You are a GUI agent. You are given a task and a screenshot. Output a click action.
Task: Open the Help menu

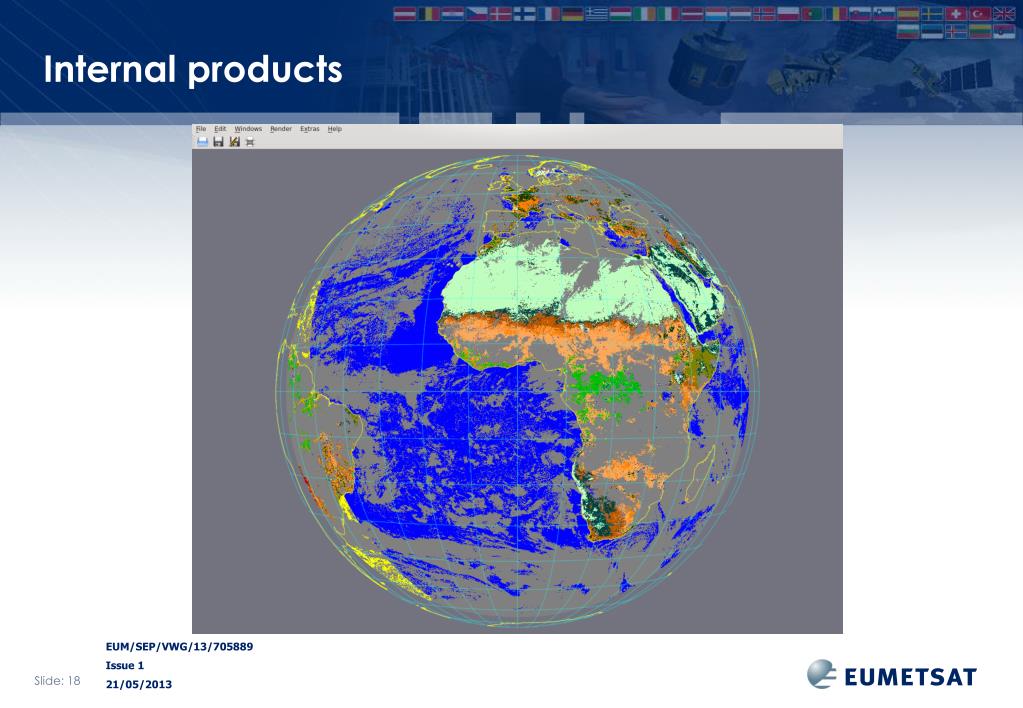335,129
